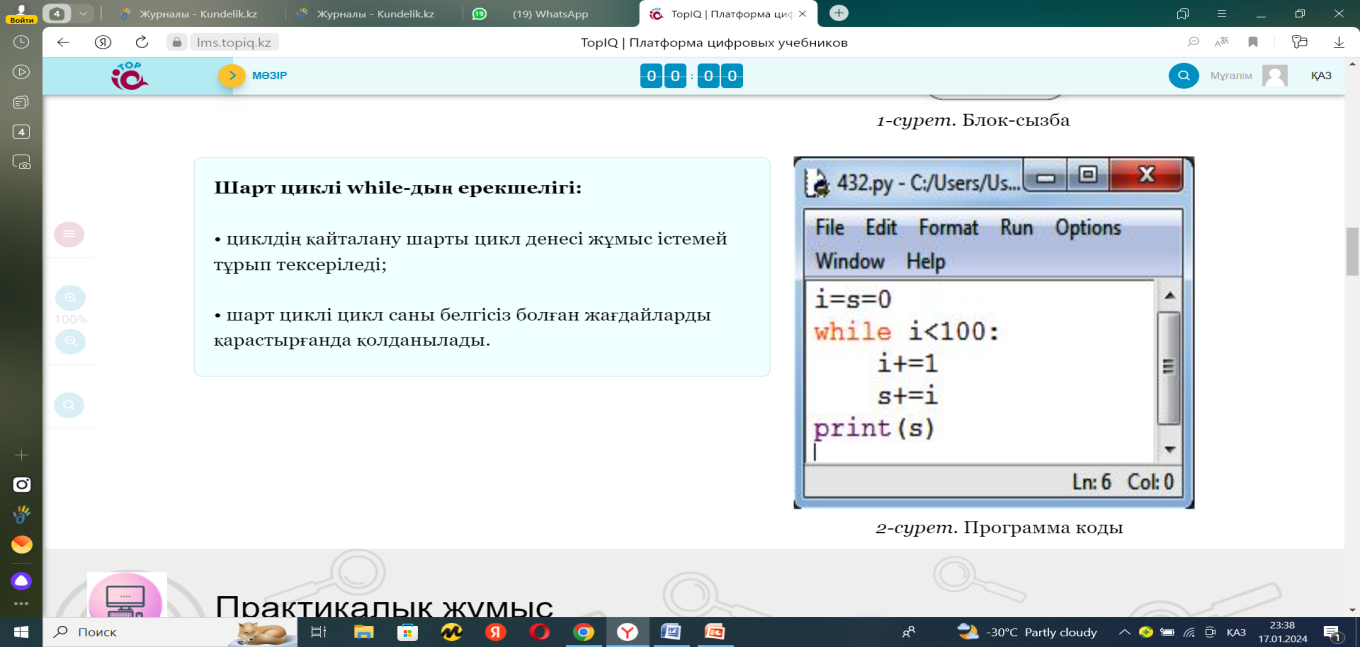Click the zoom-out magnifier on the floating toolbar
The image size is (1360, 647).
[x=70, y=342]
